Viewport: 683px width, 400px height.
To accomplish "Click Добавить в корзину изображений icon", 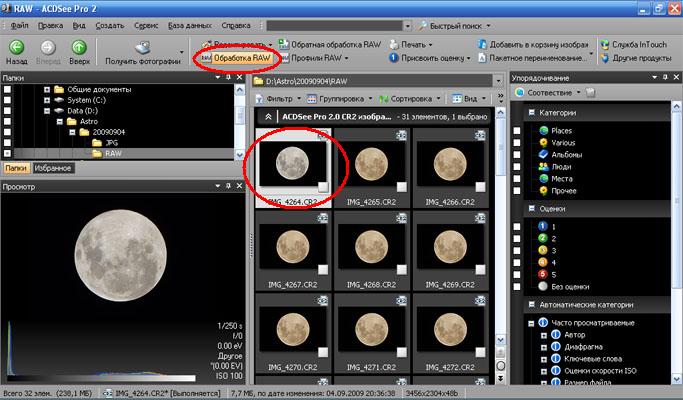I will pyautogui.click(x=482, y=44).
